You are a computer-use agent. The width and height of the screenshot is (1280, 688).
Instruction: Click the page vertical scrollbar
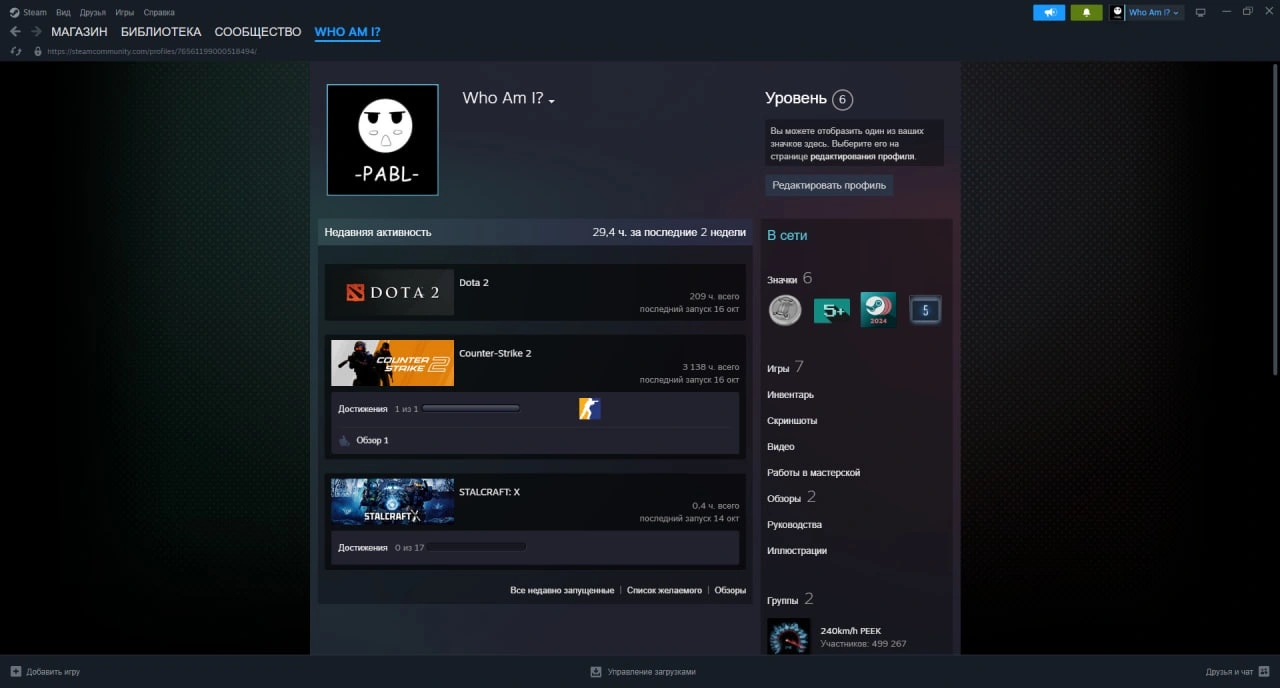tap(1274, 219)
